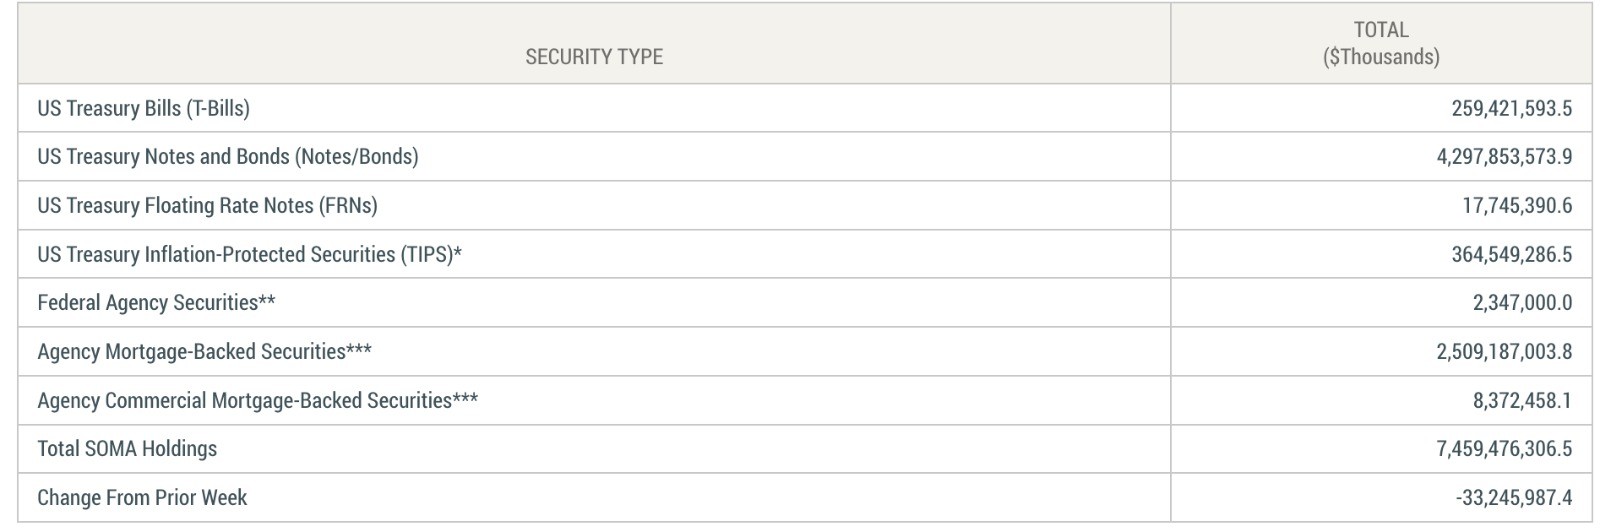Select the US Treasury Bills (T-Bills) row label
Screen dimensions: 1600x532
tap(143, 108)
